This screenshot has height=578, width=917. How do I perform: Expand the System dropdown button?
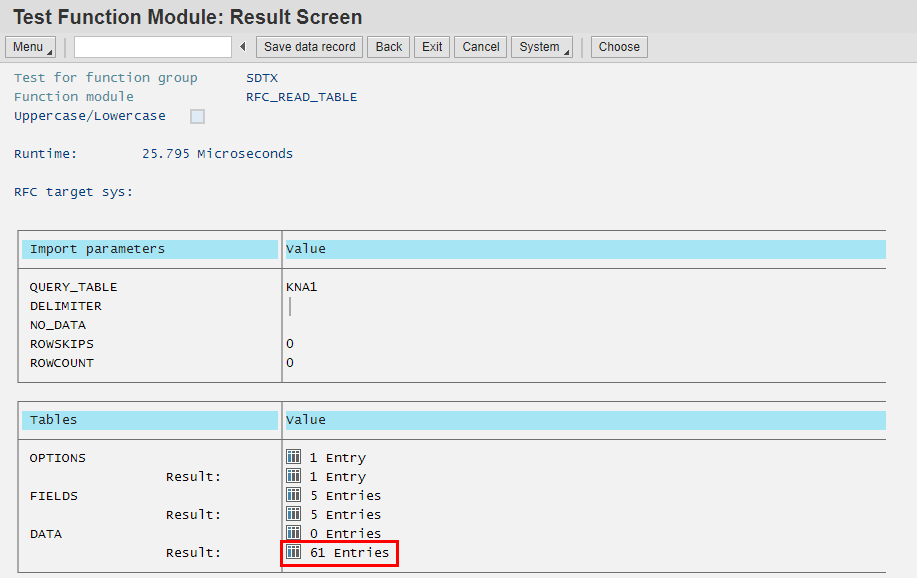(x=541, y=47)
